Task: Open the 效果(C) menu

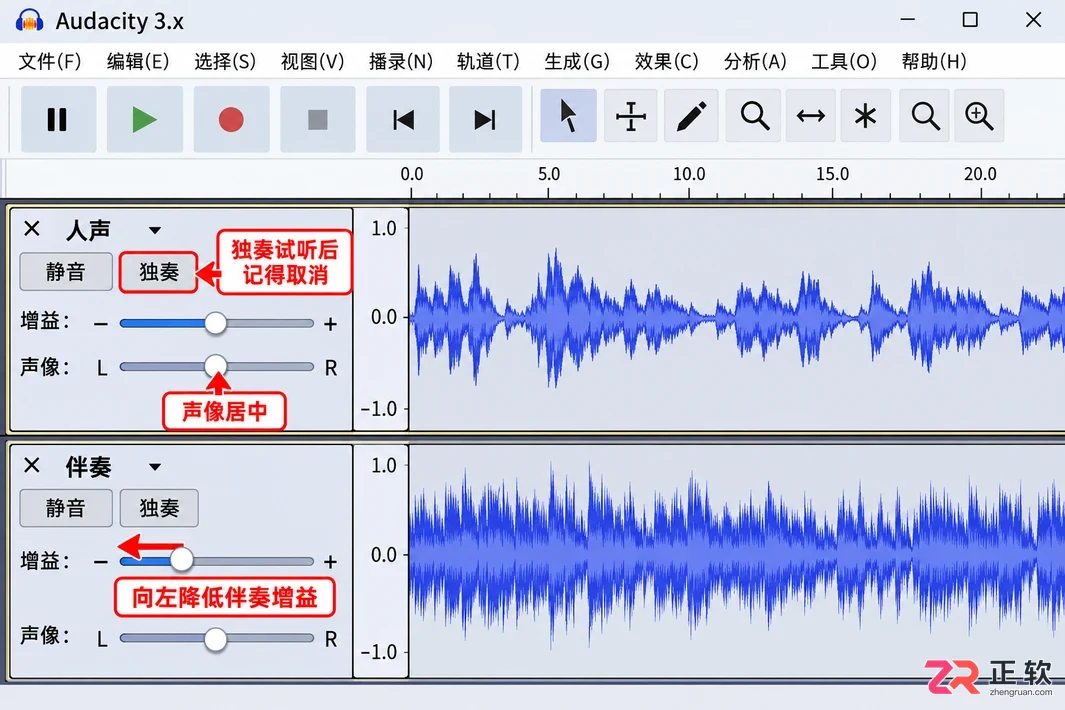Action: coord(666,61)
